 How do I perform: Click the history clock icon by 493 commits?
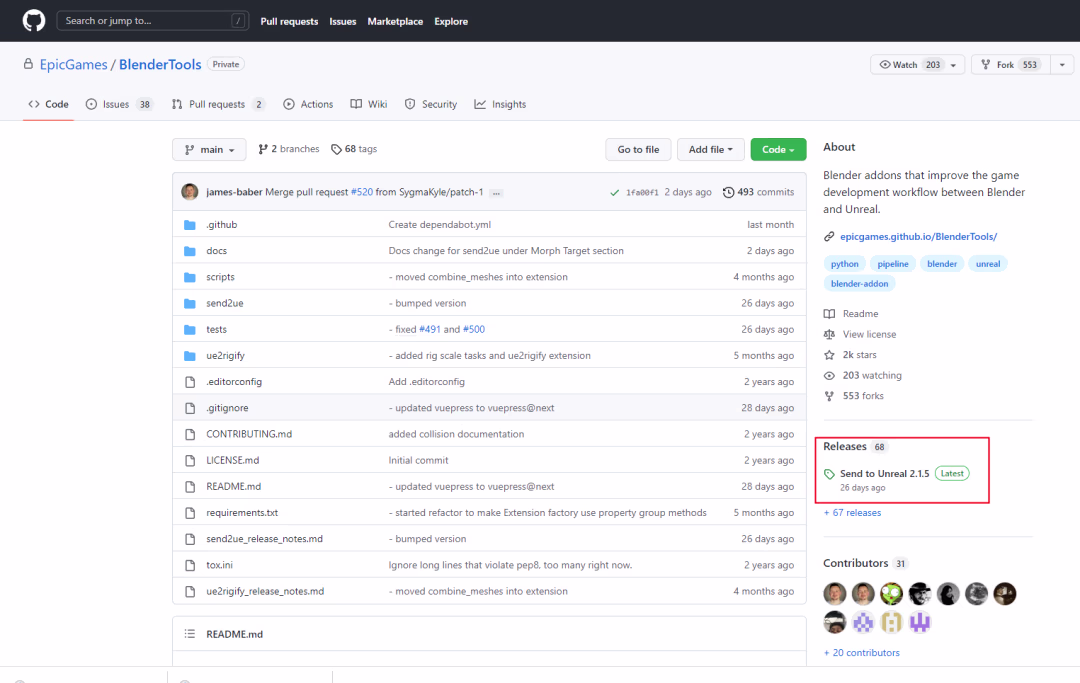coord(728,193)
